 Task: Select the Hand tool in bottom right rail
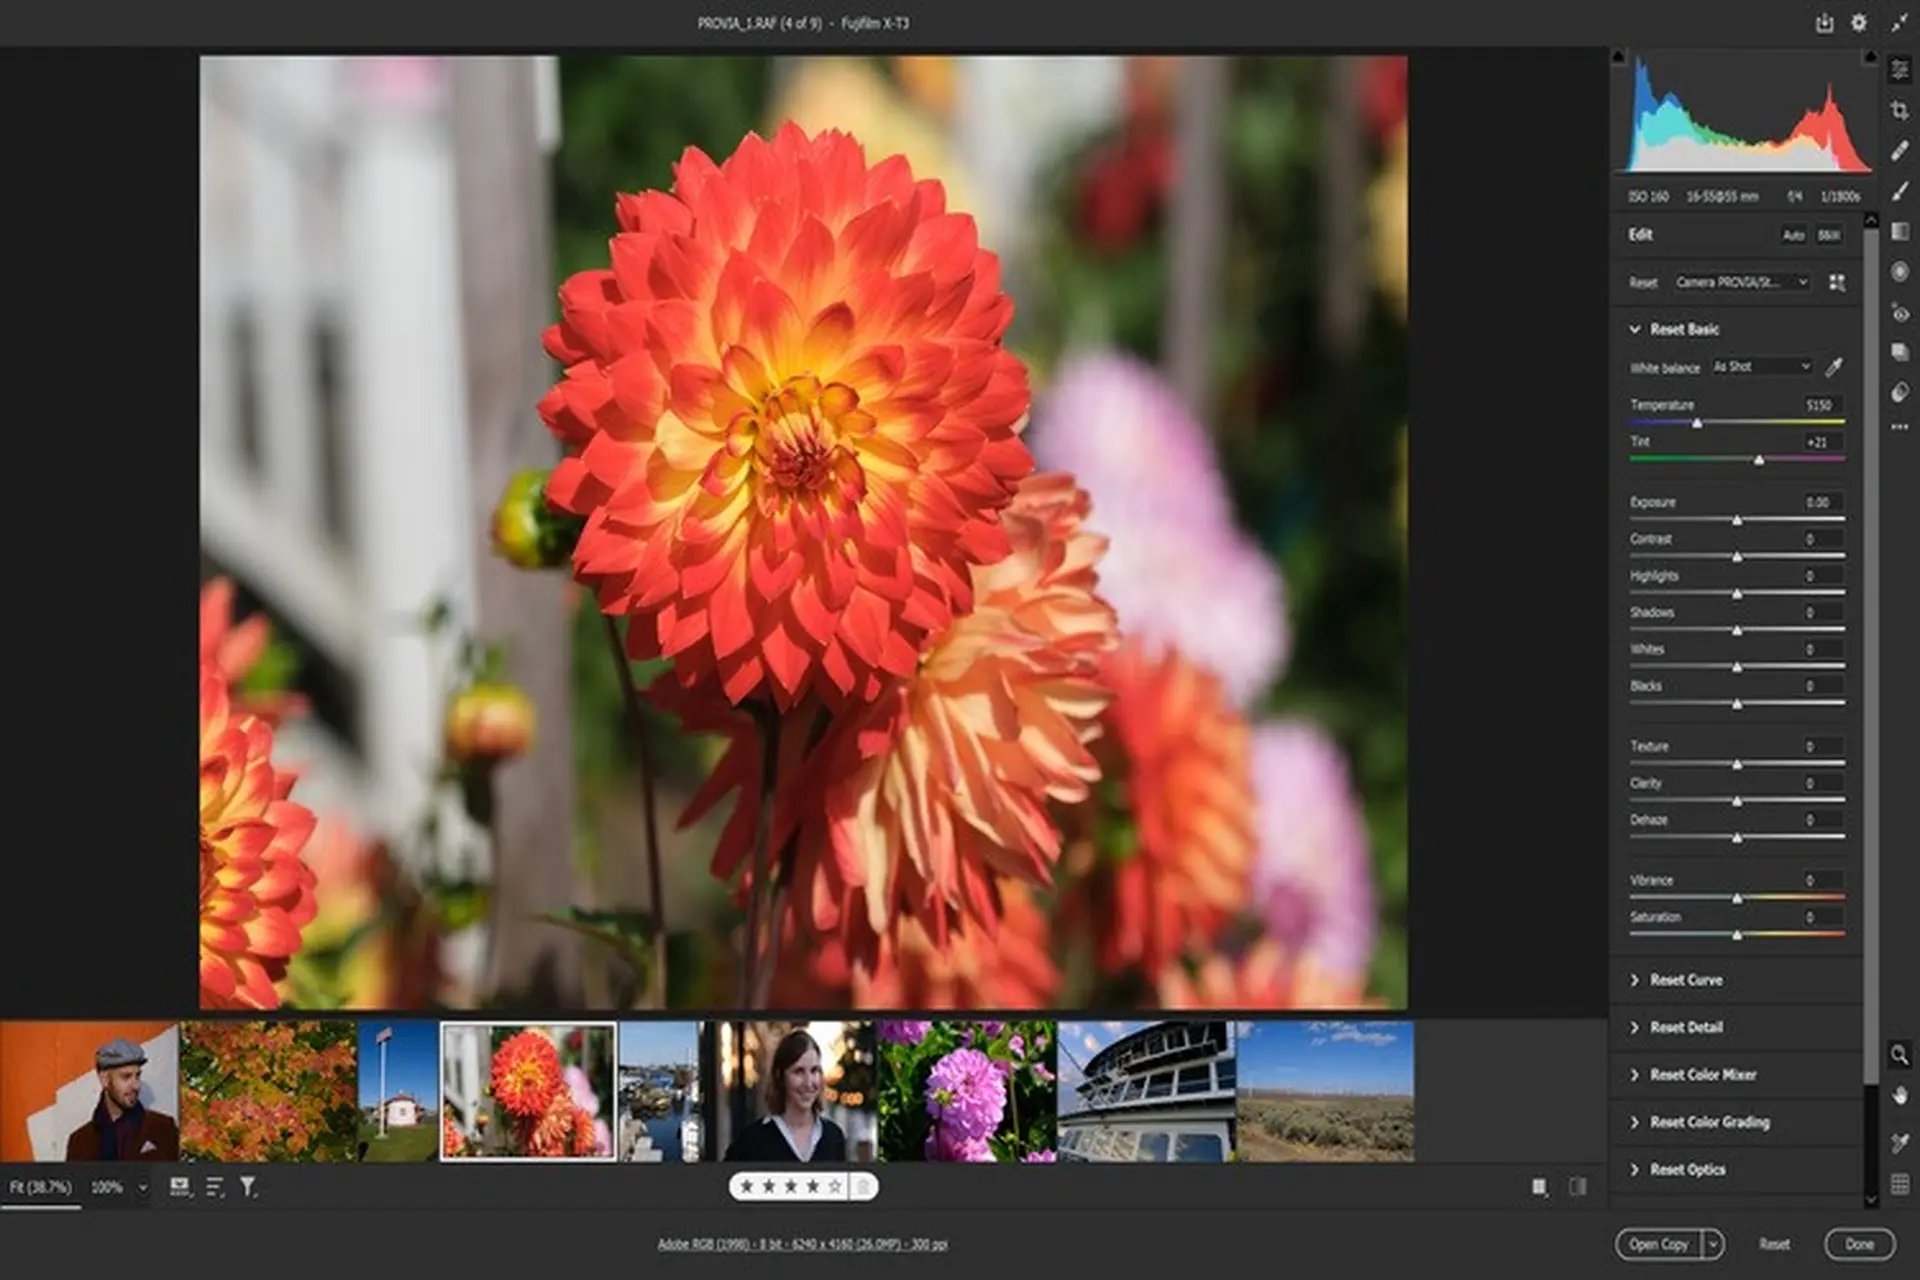pyautogui.click(x=1900, y=1094)
